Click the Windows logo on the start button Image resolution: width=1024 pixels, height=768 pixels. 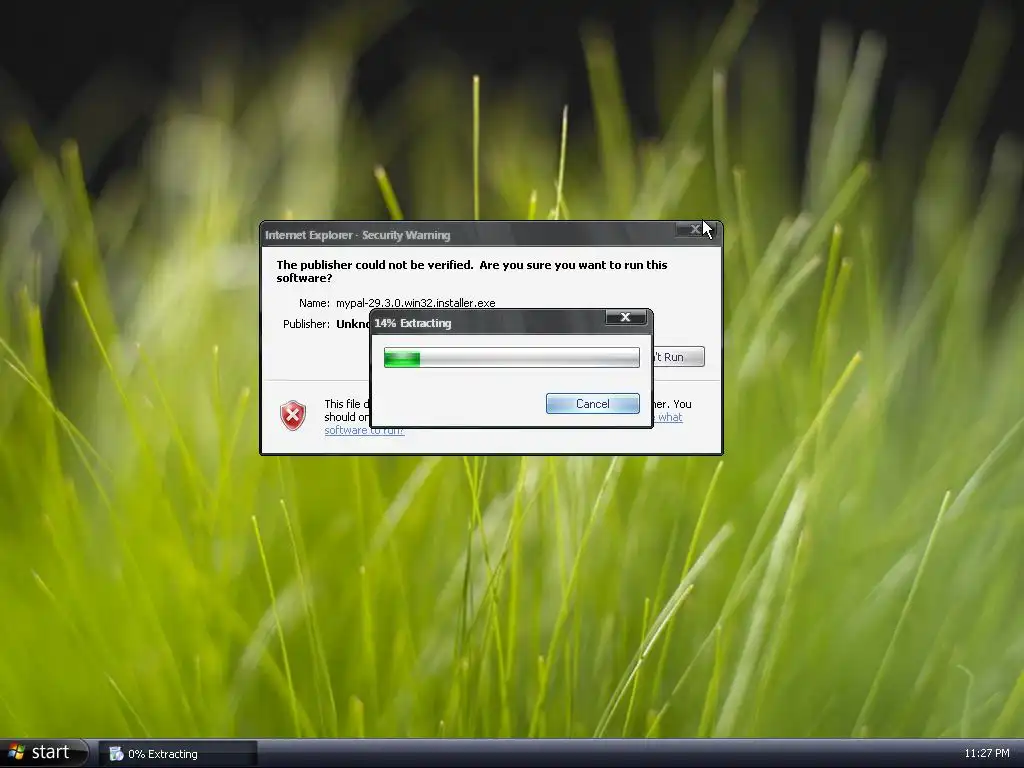point(16,752)
